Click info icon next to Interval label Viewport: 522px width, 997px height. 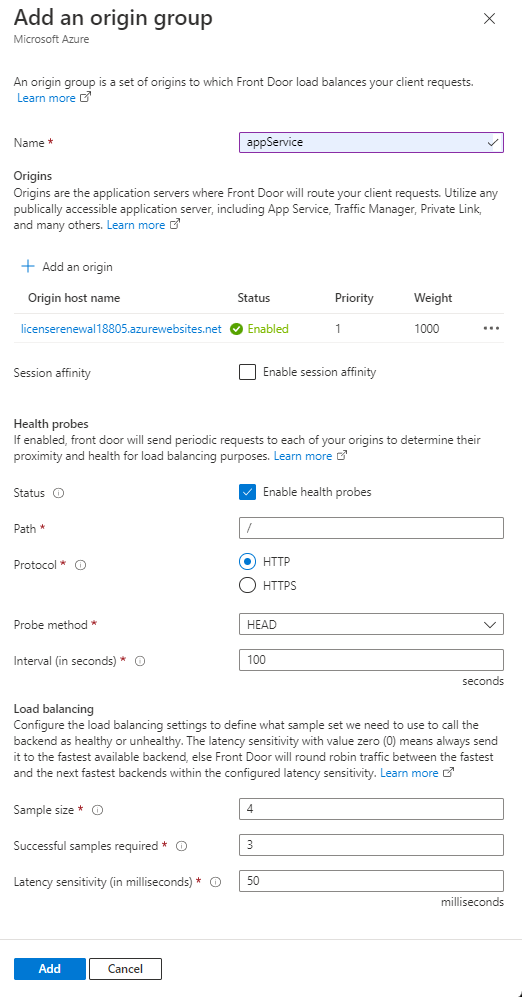[141, 661]
